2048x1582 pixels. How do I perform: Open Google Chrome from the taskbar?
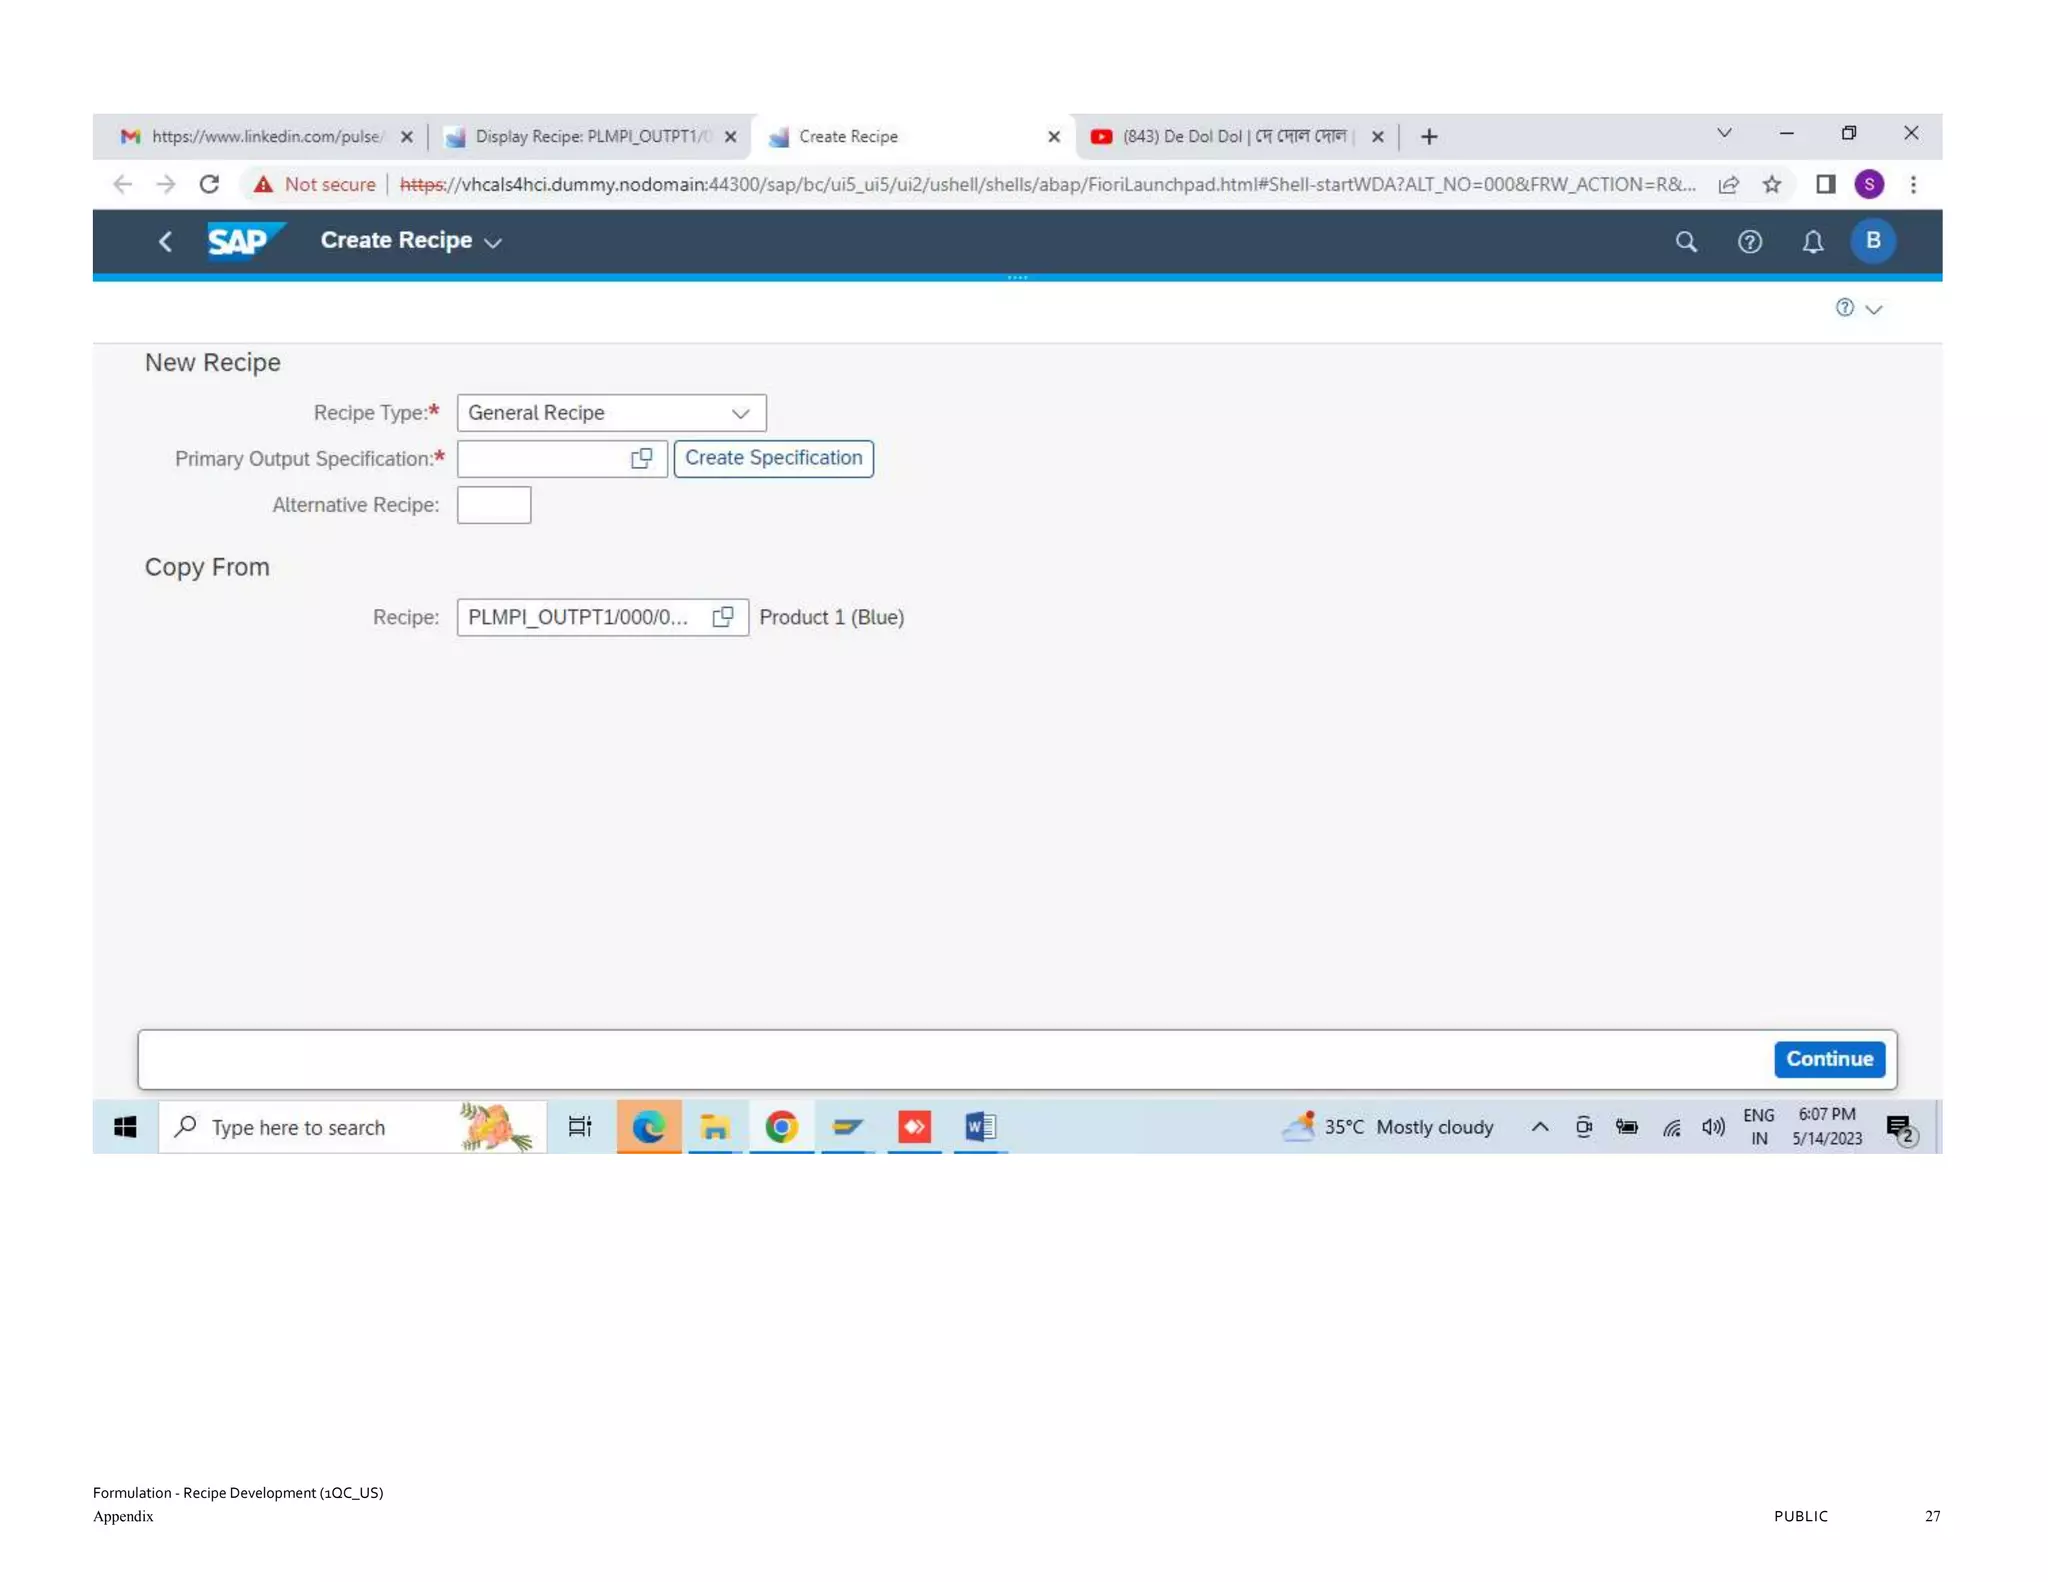click(x=781, y=1127)
